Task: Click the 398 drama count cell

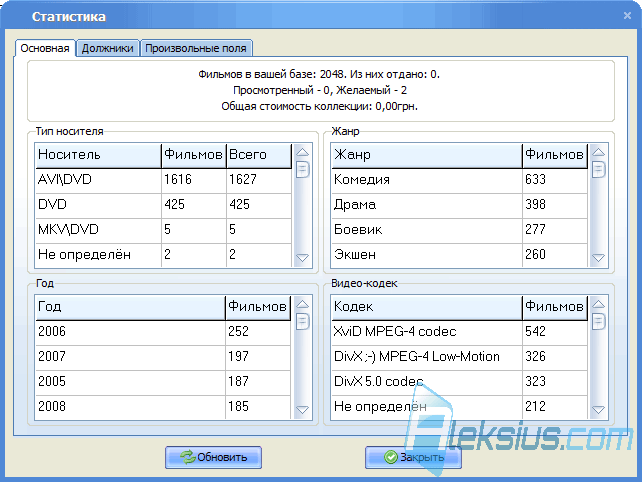Action: click(555, 205)
